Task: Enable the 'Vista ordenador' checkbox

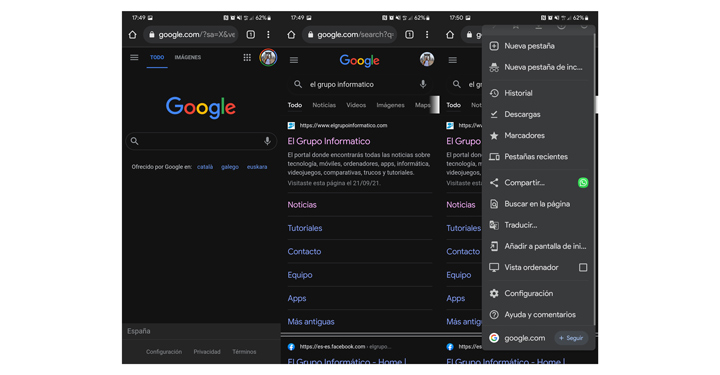Action: coord(583,267)
